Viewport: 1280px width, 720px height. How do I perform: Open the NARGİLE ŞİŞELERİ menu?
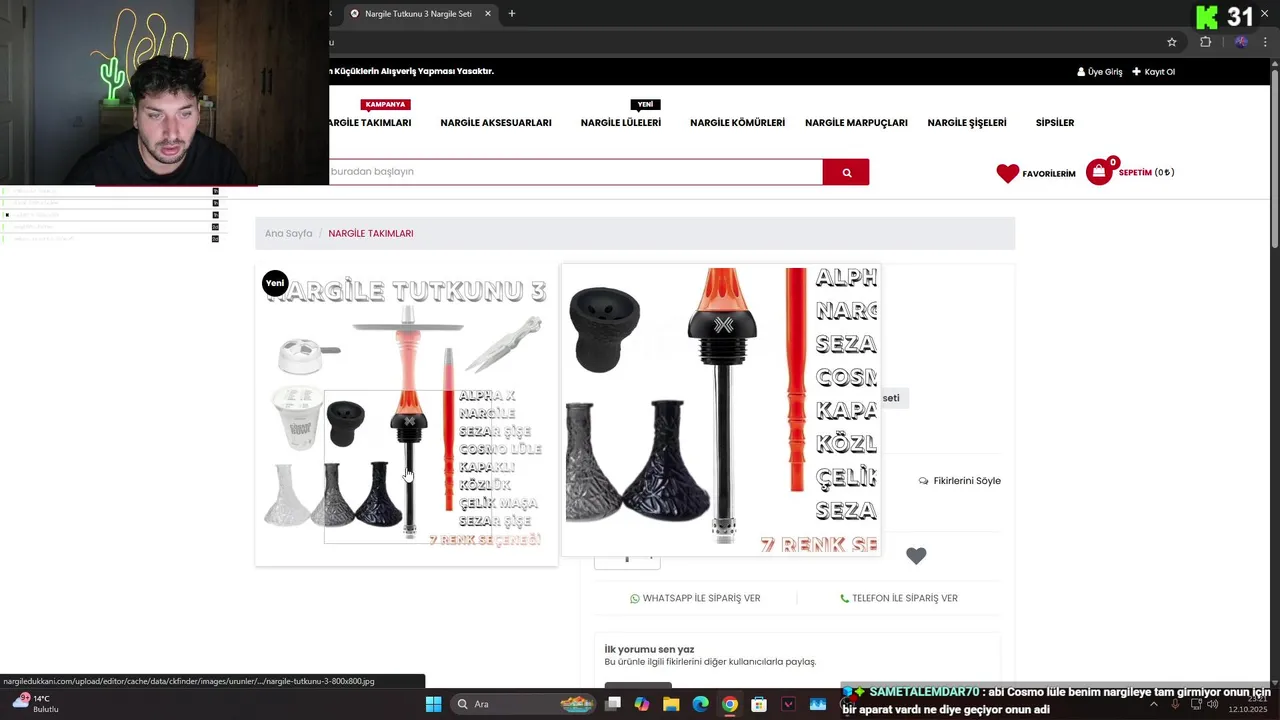[967, 123]
